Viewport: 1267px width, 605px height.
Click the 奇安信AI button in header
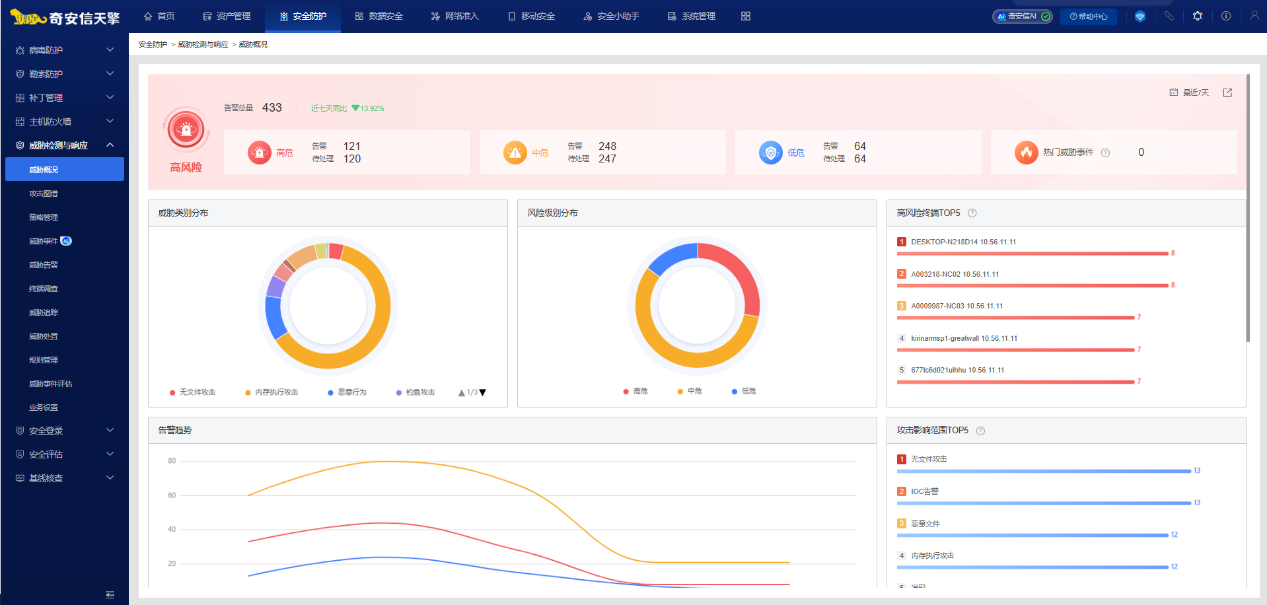pos(1021,16)
